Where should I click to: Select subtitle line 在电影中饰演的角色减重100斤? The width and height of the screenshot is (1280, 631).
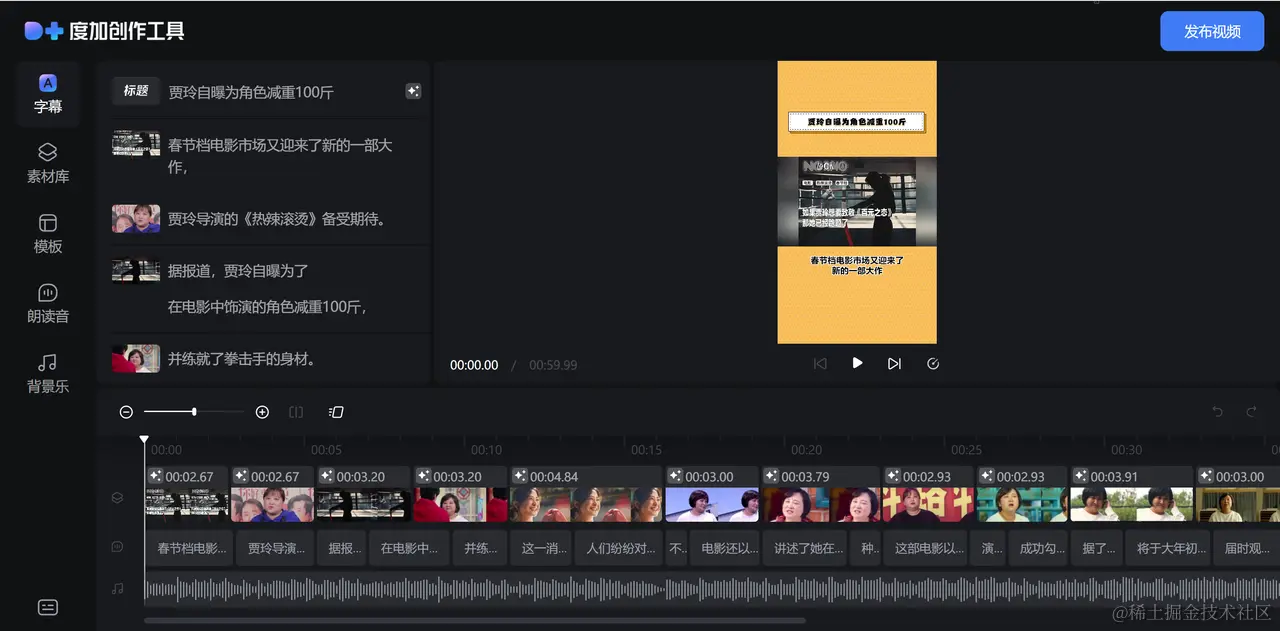[x=267, y=307]
